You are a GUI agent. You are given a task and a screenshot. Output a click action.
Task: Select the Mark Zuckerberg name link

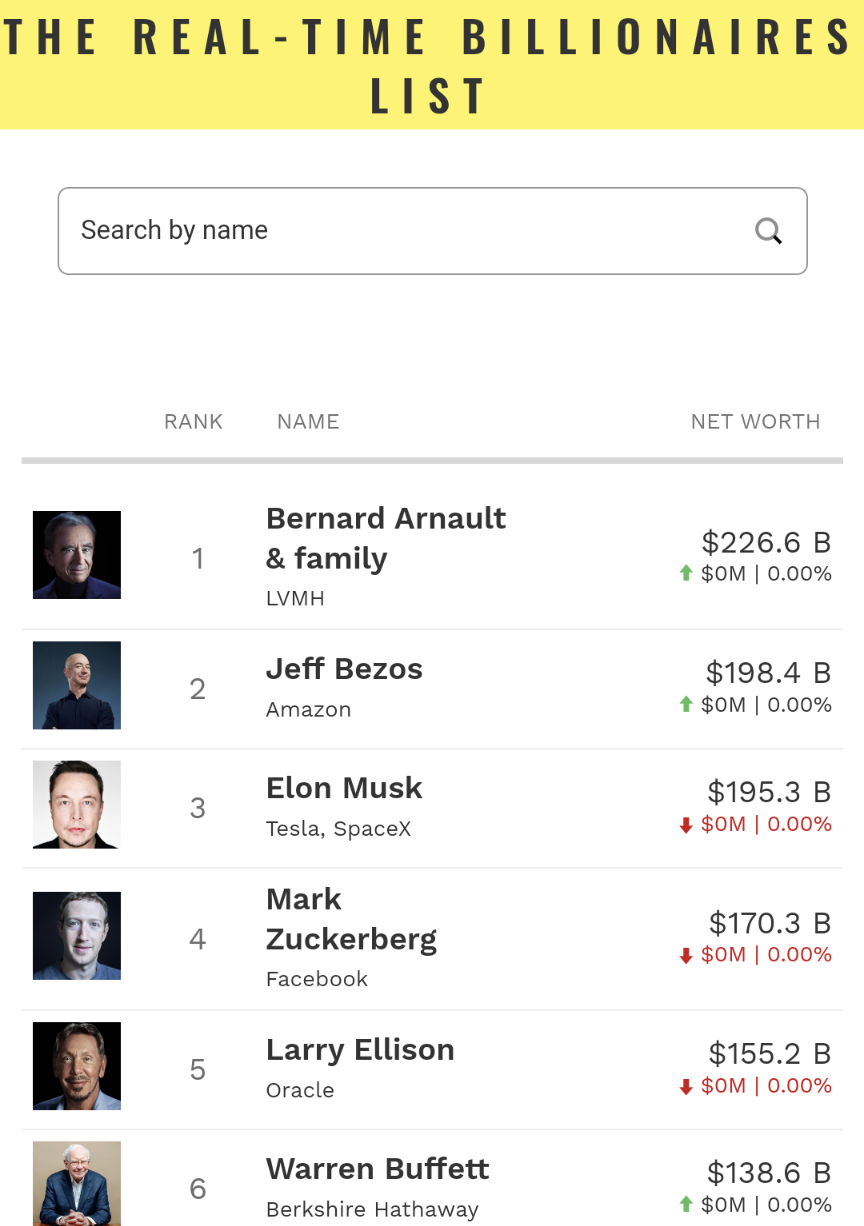click(x=351, y=919)
